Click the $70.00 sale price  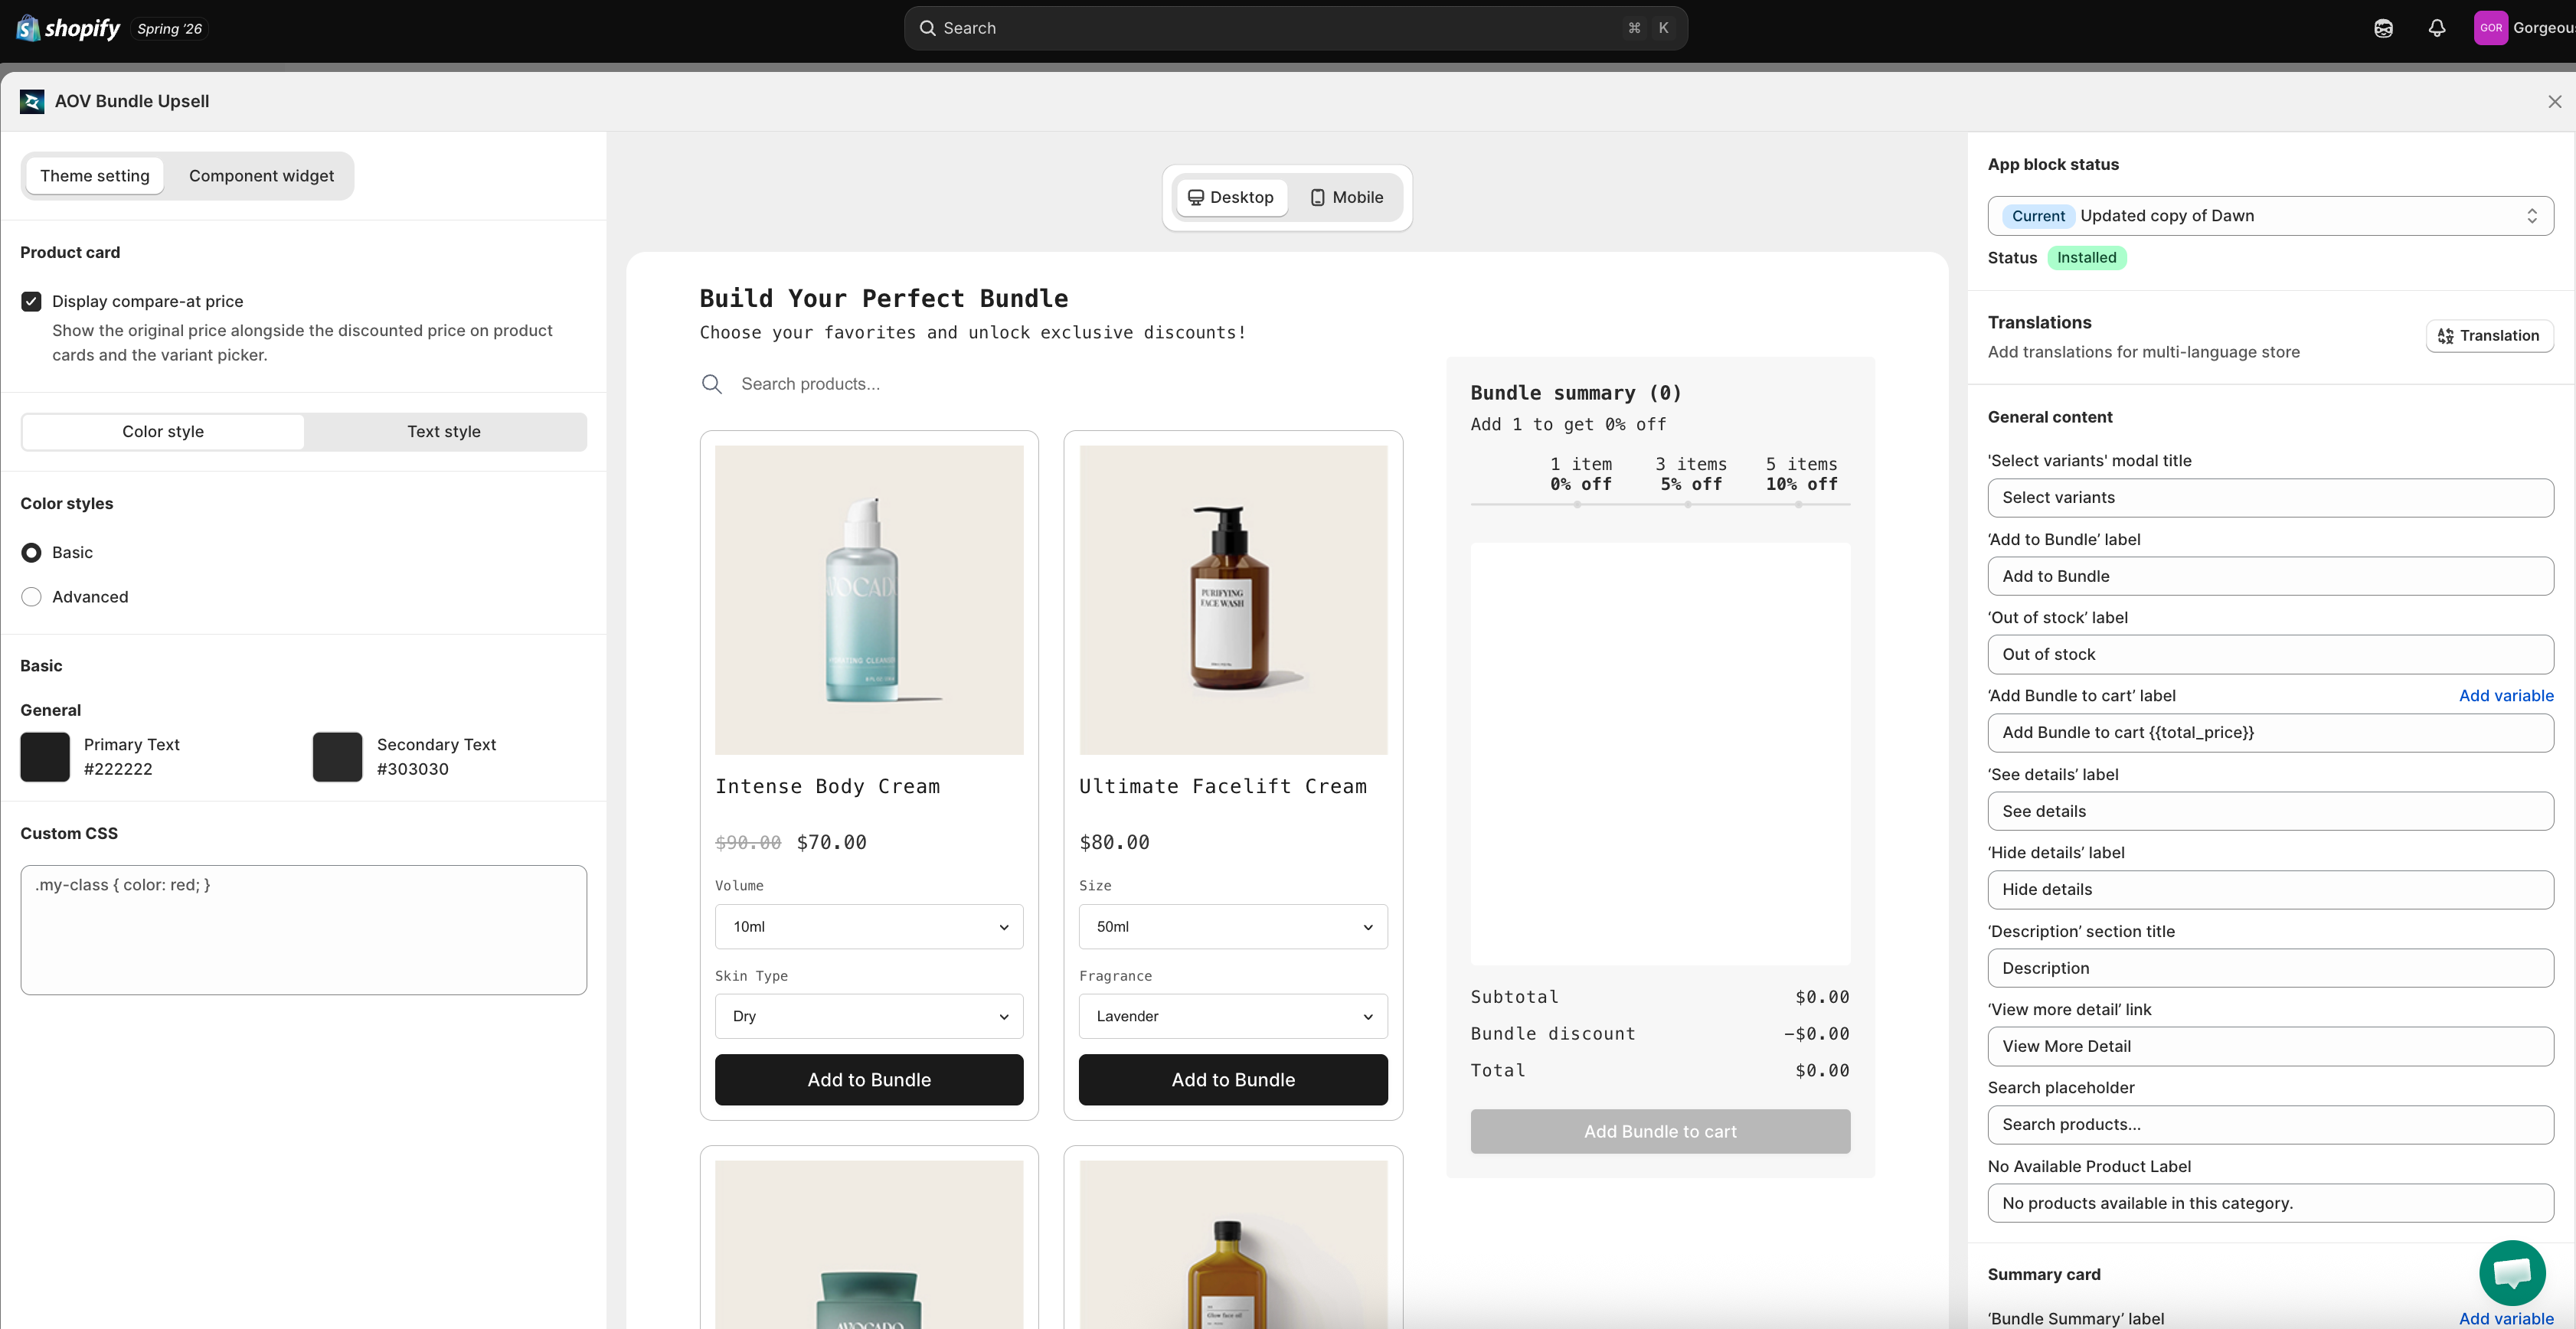(x=831, y=843)
